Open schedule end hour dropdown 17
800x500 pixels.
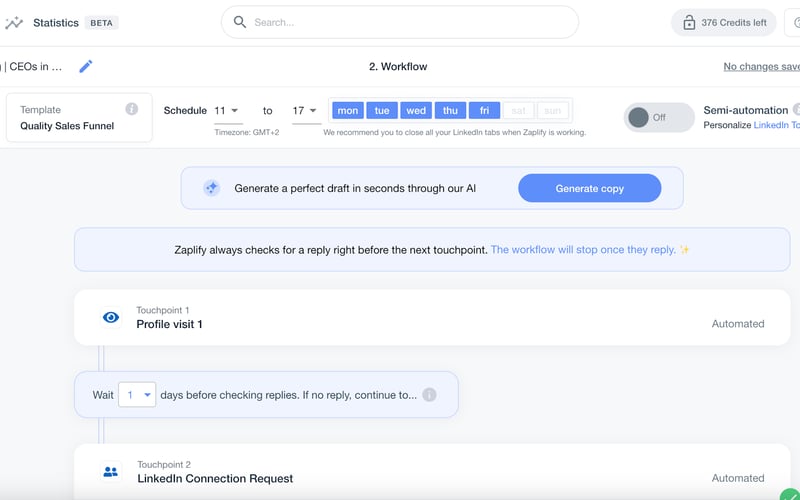coord(306,111)
